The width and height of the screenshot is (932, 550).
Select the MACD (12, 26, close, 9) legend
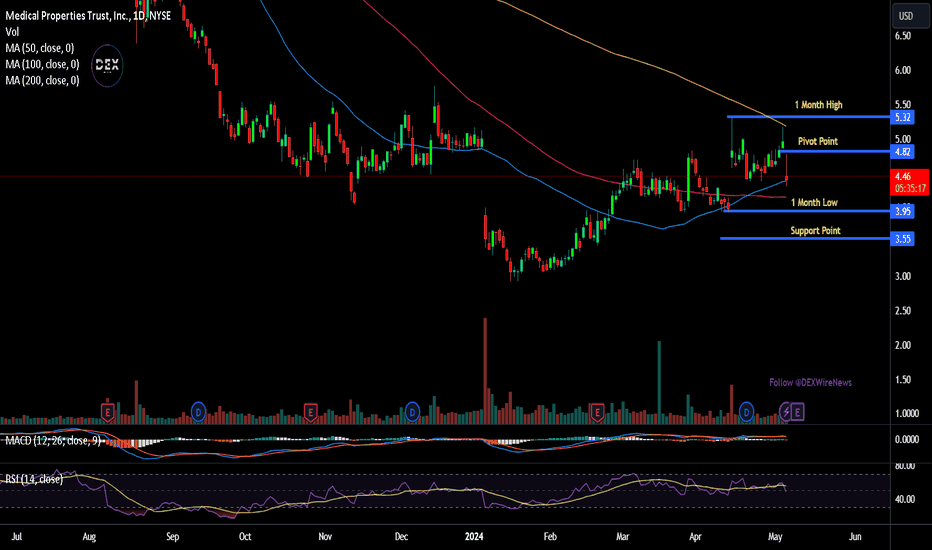pos(53,441)
